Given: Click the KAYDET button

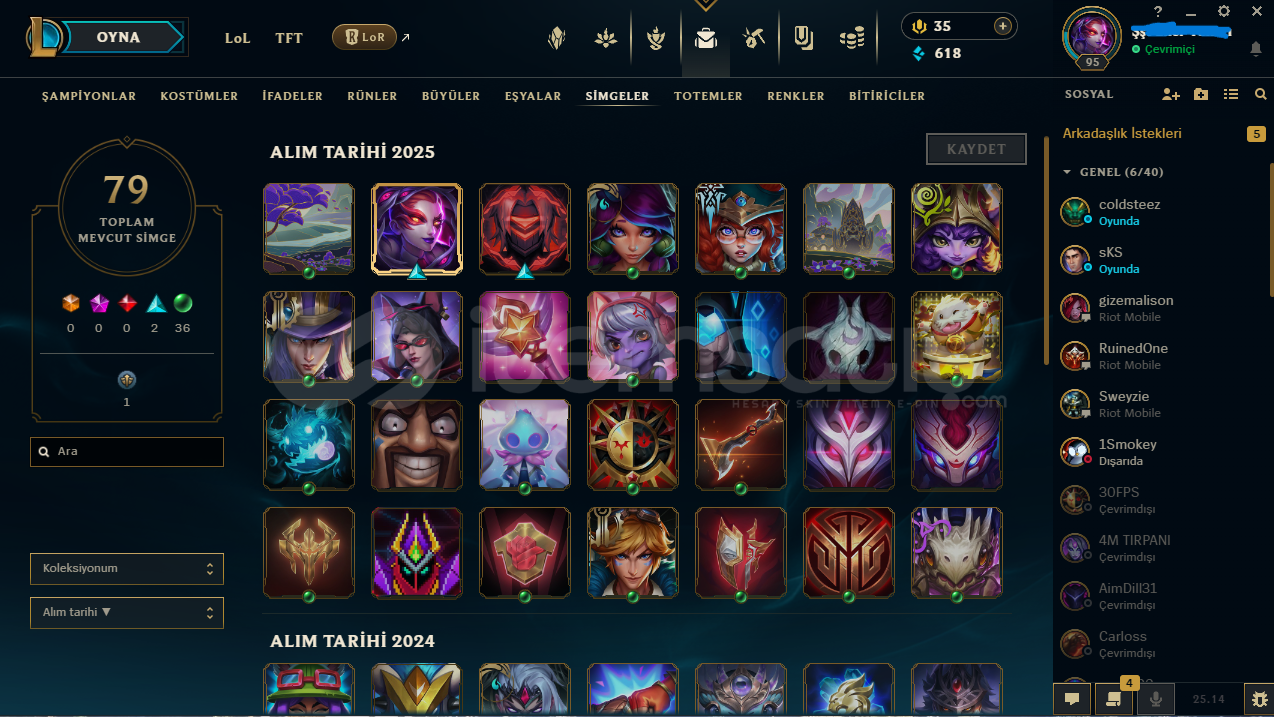Looking at the screenshot, I should (976, 149).
